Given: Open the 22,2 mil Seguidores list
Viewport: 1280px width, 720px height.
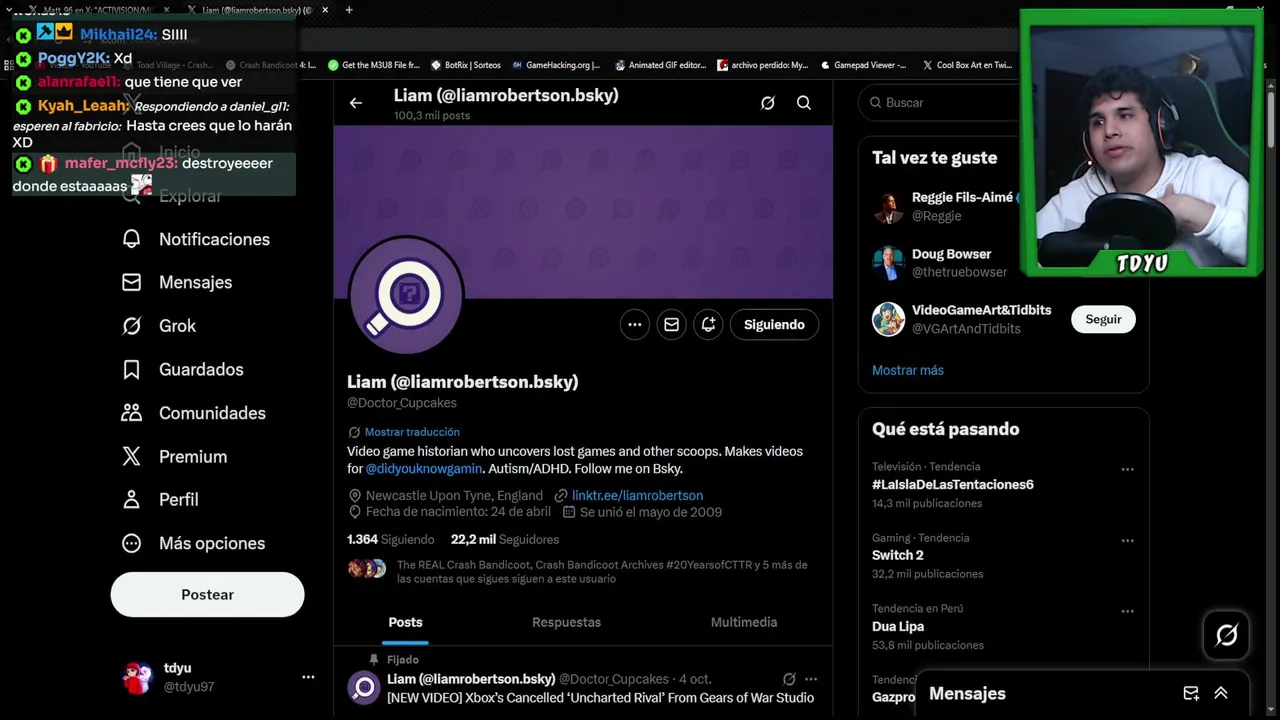Looking at the screenshot, I should (x=505, y=539).
